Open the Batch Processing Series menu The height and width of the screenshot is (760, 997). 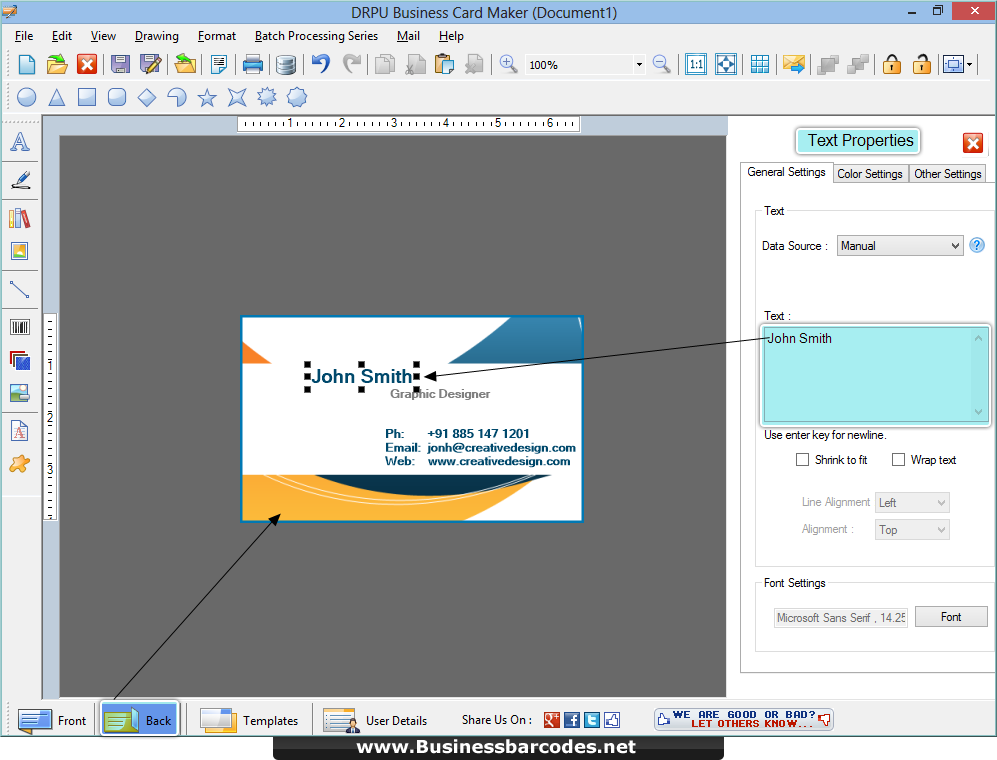[x=316, y=36]
